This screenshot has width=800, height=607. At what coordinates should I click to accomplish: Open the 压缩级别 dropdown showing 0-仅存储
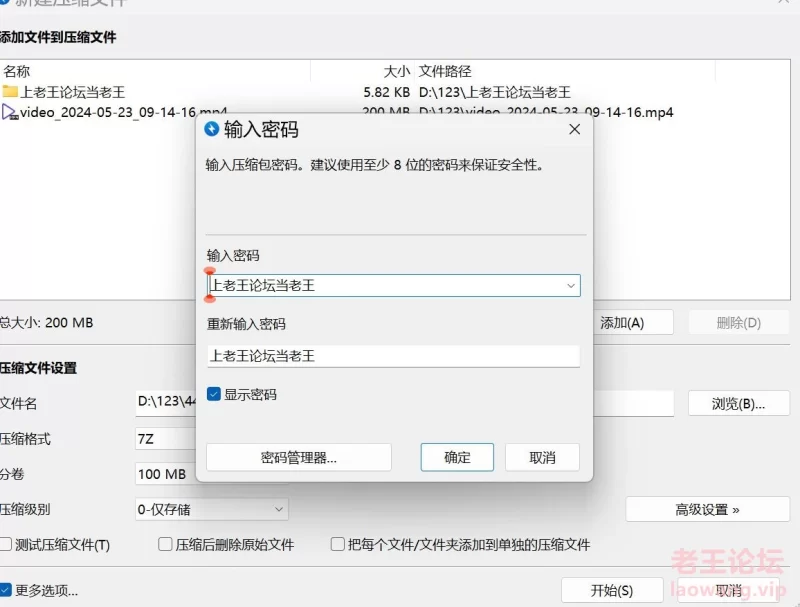[x=212, y=509]
